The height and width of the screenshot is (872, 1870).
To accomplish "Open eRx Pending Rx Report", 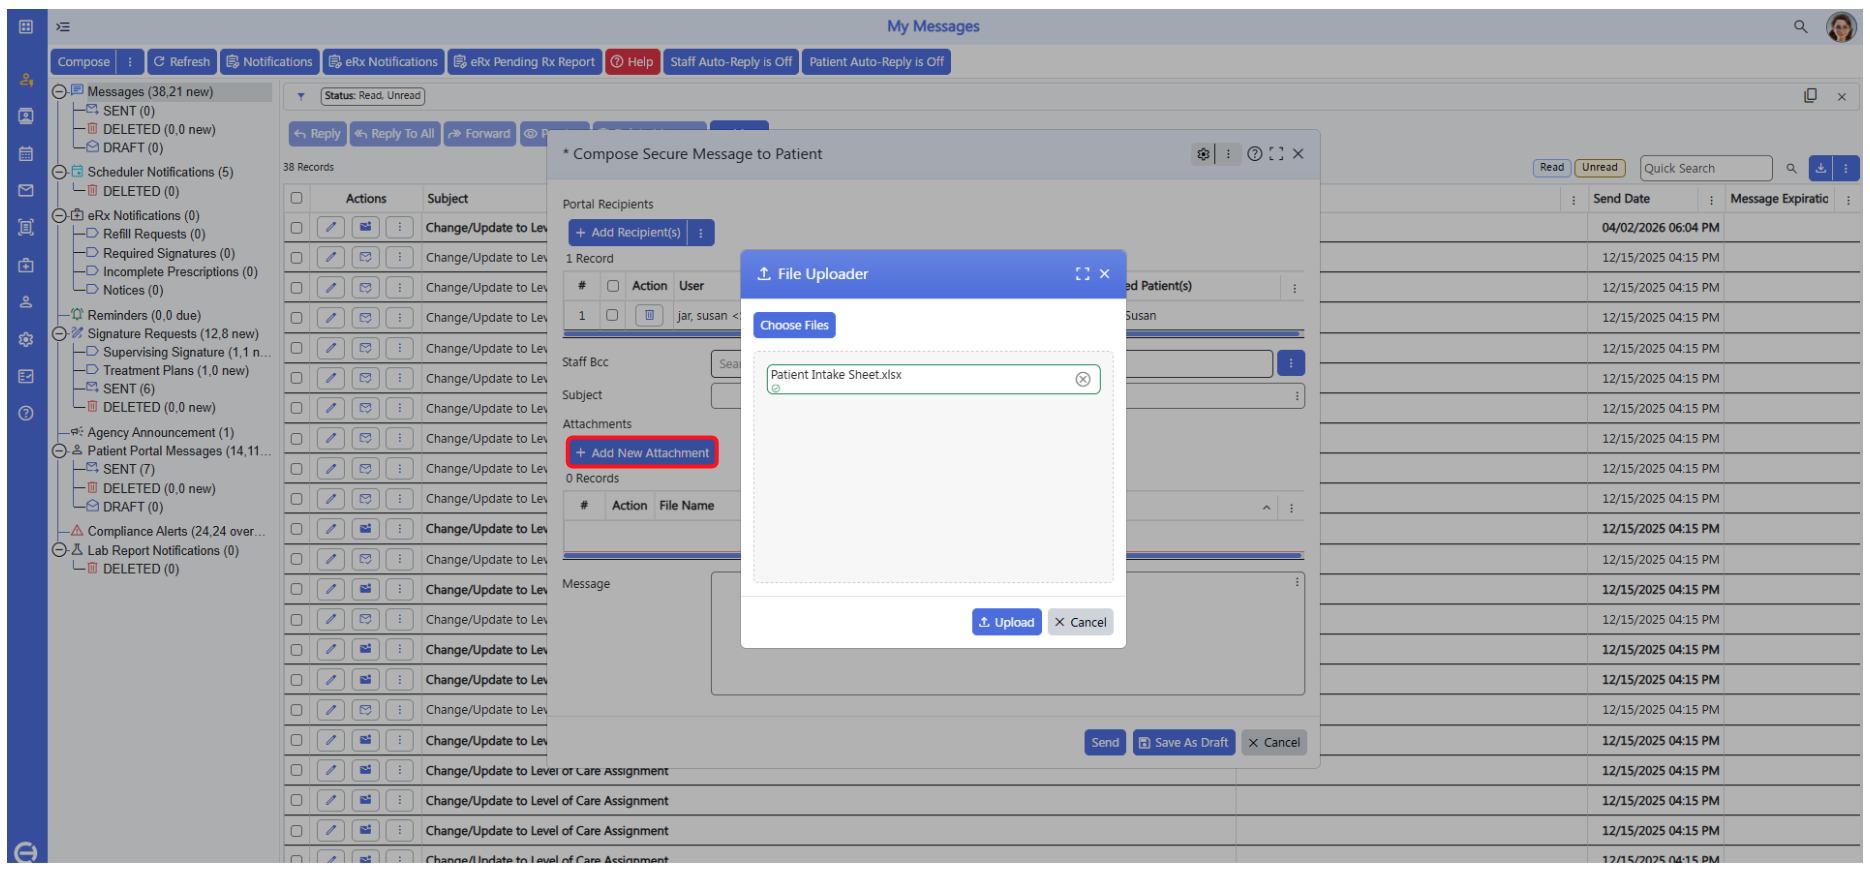I will click(x=524, y=62).
